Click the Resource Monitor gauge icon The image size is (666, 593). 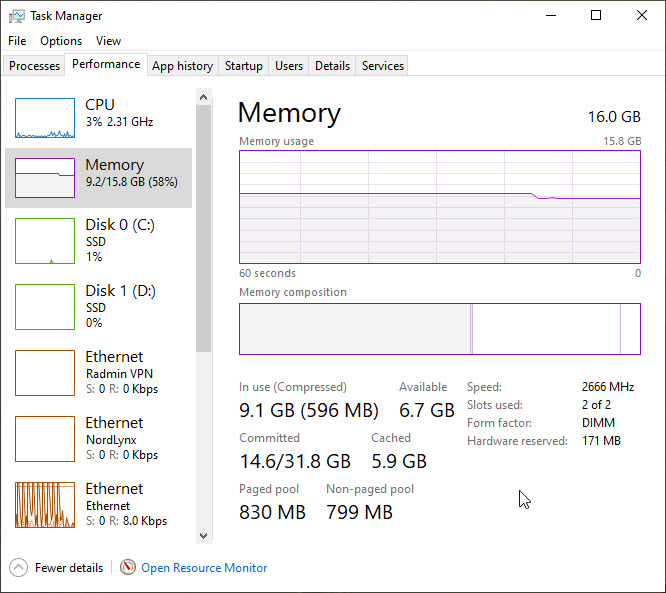[x=127, y=567]
